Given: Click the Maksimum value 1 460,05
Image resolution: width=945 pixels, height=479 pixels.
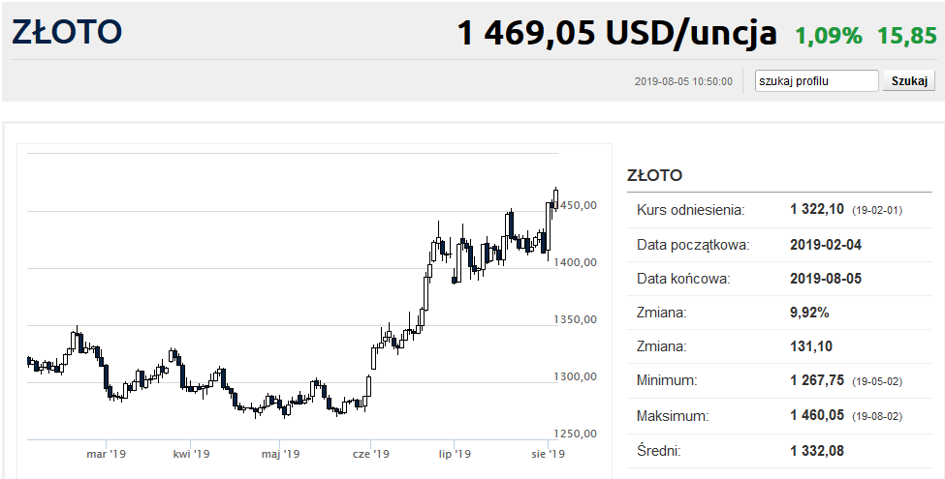Looking at the screenshot, I should [x=817, y=416].
